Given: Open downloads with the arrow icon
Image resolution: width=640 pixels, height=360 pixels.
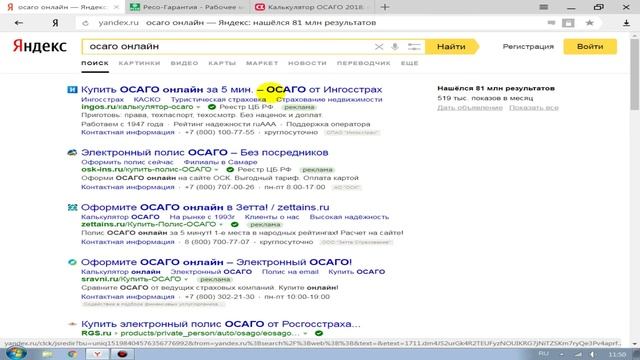Looking at the screenshot, I should pos(626,23).
